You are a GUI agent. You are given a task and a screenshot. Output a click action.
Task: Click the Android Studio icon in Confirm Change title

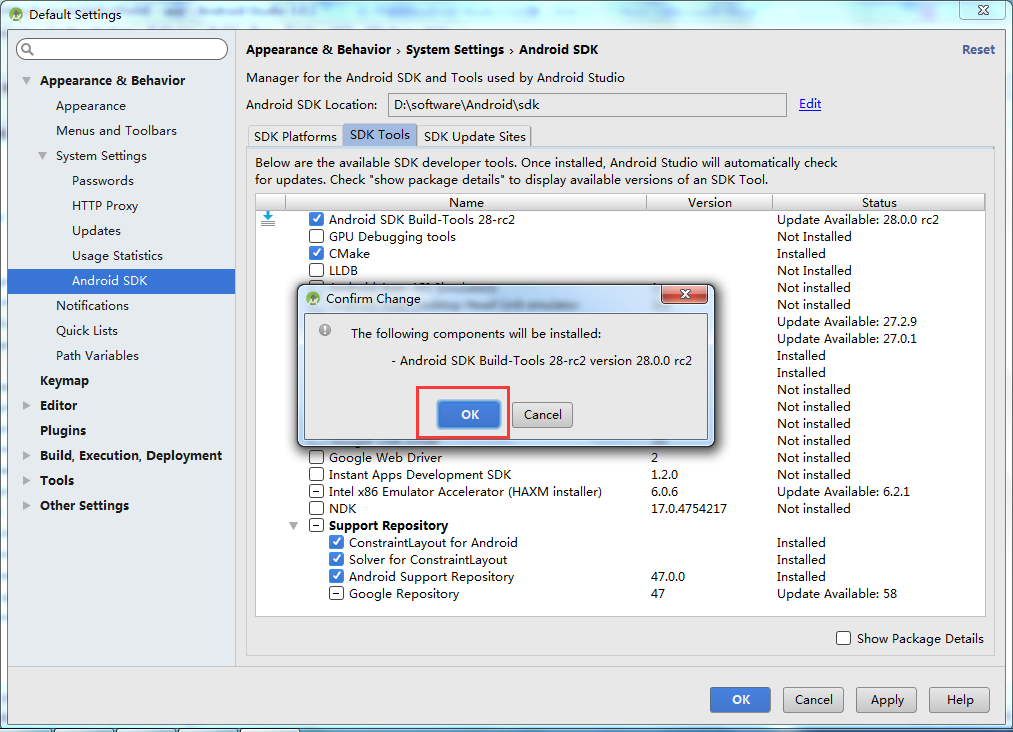tap(313, 298)
